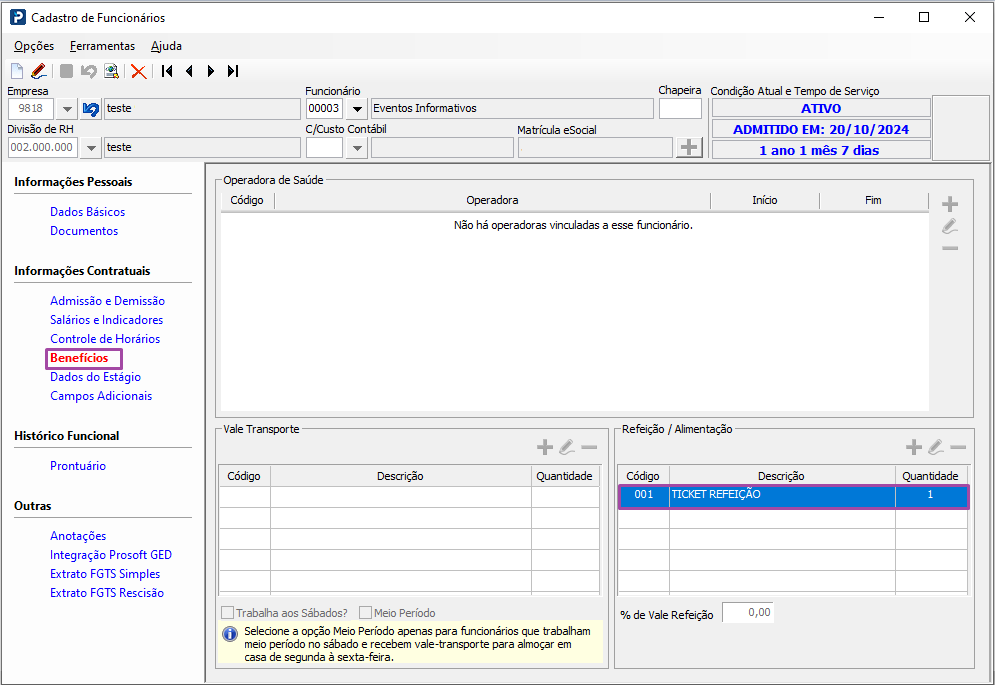Viewport: 995px width, 685px height.
Task: Click the Empresa code field 9818
Action: click(31, 109)
